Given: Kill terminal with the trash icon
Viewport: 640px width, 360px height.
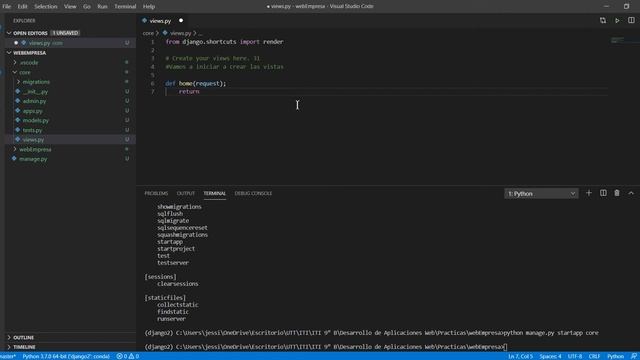Looking at the screenshot, I should [x=617, y=193].
